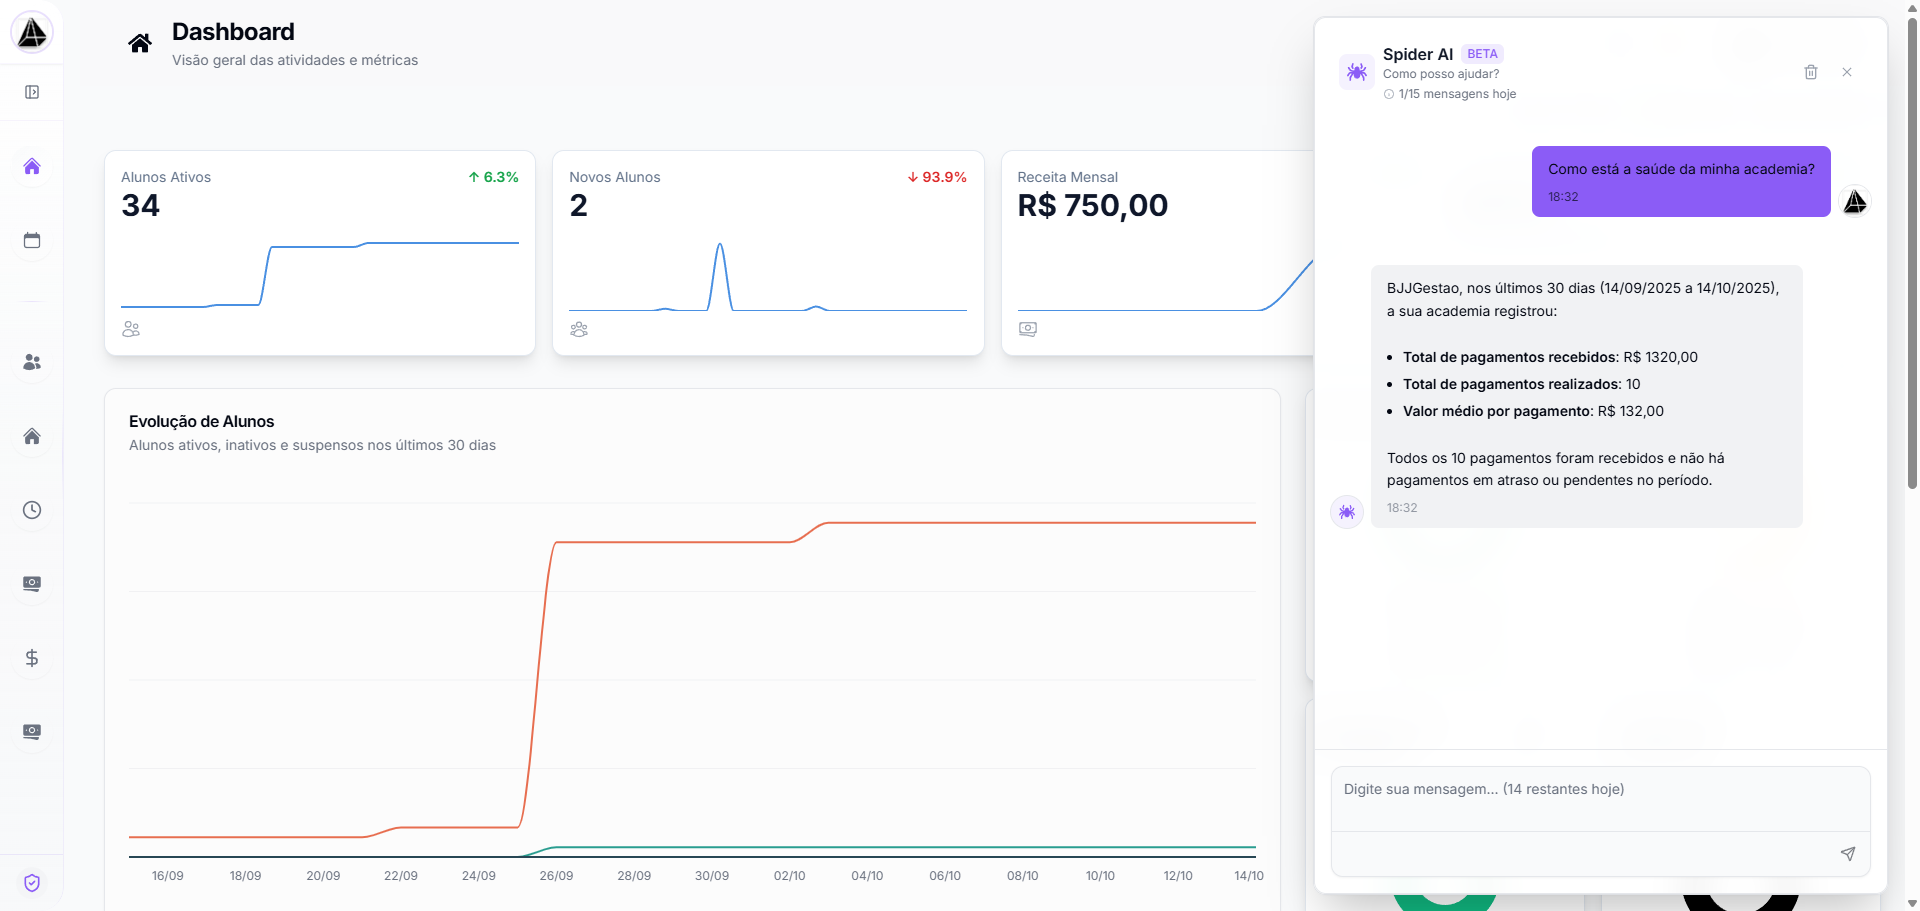1920x911 pixels.
Task: Close the Spider AI chat panel
Action: [x=1847, y=72]
